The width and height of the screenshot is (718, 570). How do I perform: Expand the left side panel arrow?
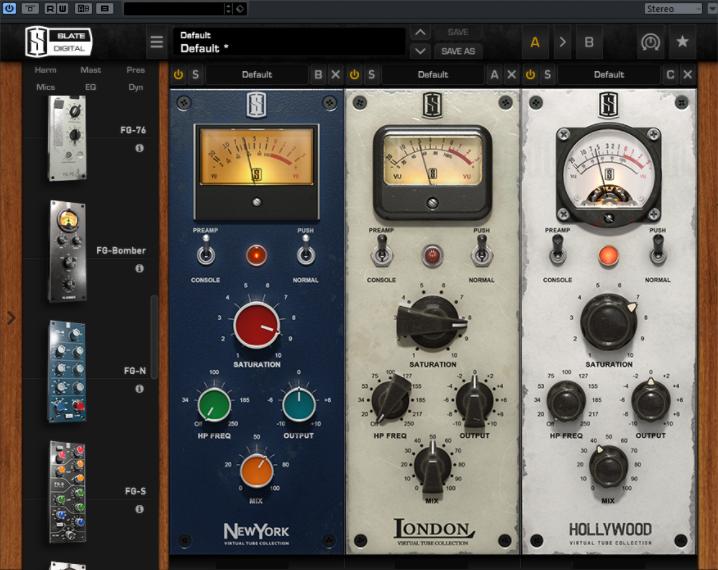tap(11, 318)
